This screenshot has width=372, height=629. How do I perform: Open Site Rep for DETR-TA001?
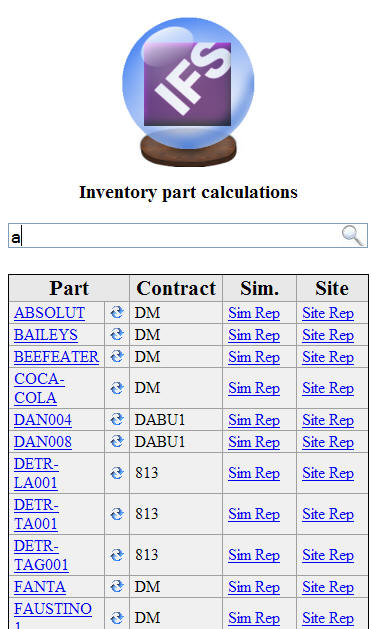pos(328,514)
